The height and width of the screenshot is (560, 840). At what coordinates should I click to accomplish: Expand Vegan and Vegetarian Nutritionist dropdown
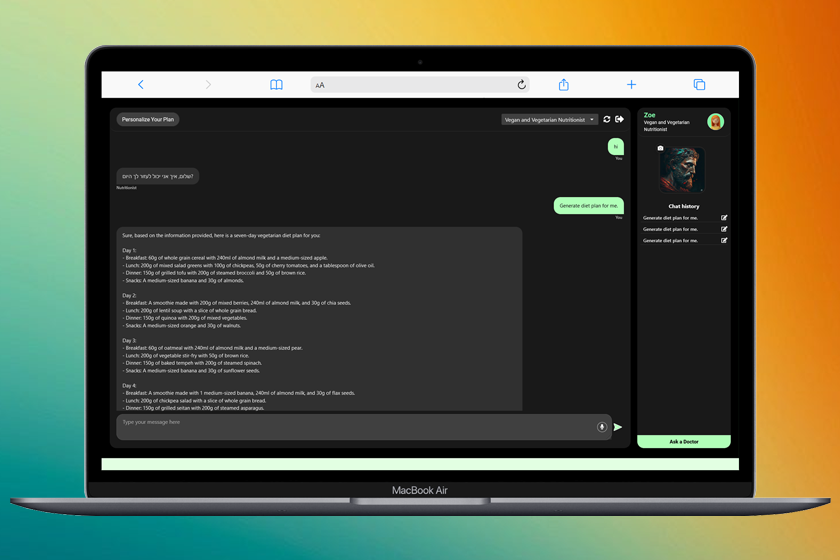tap(550, 120)
